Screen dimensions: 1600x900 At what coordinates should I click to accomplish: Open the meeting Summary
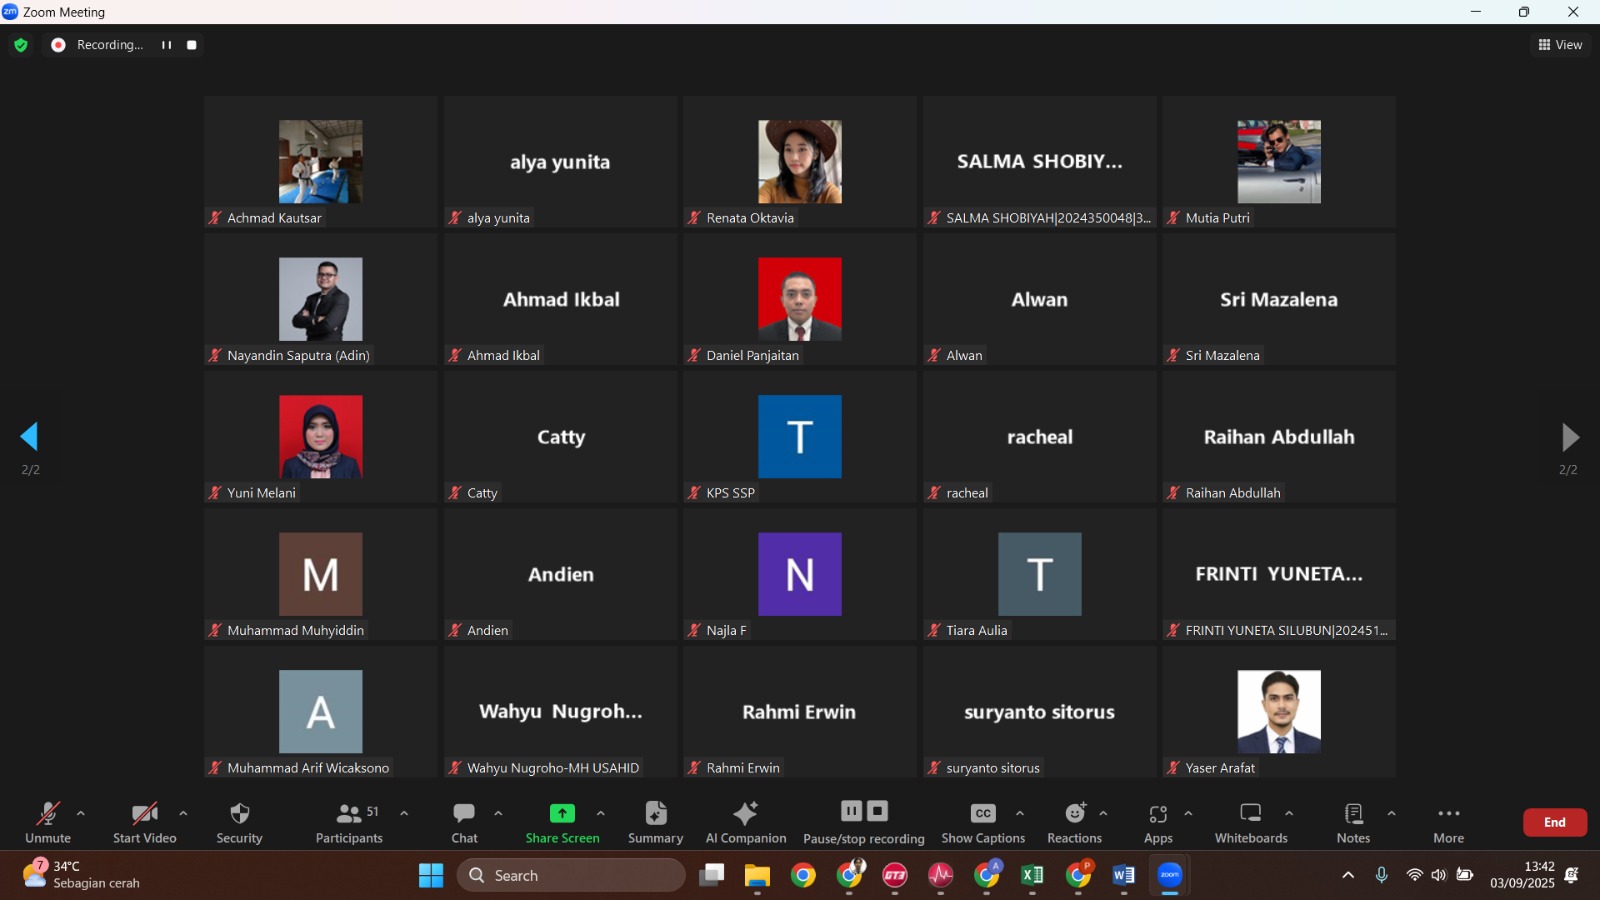[x=655, y=814]
